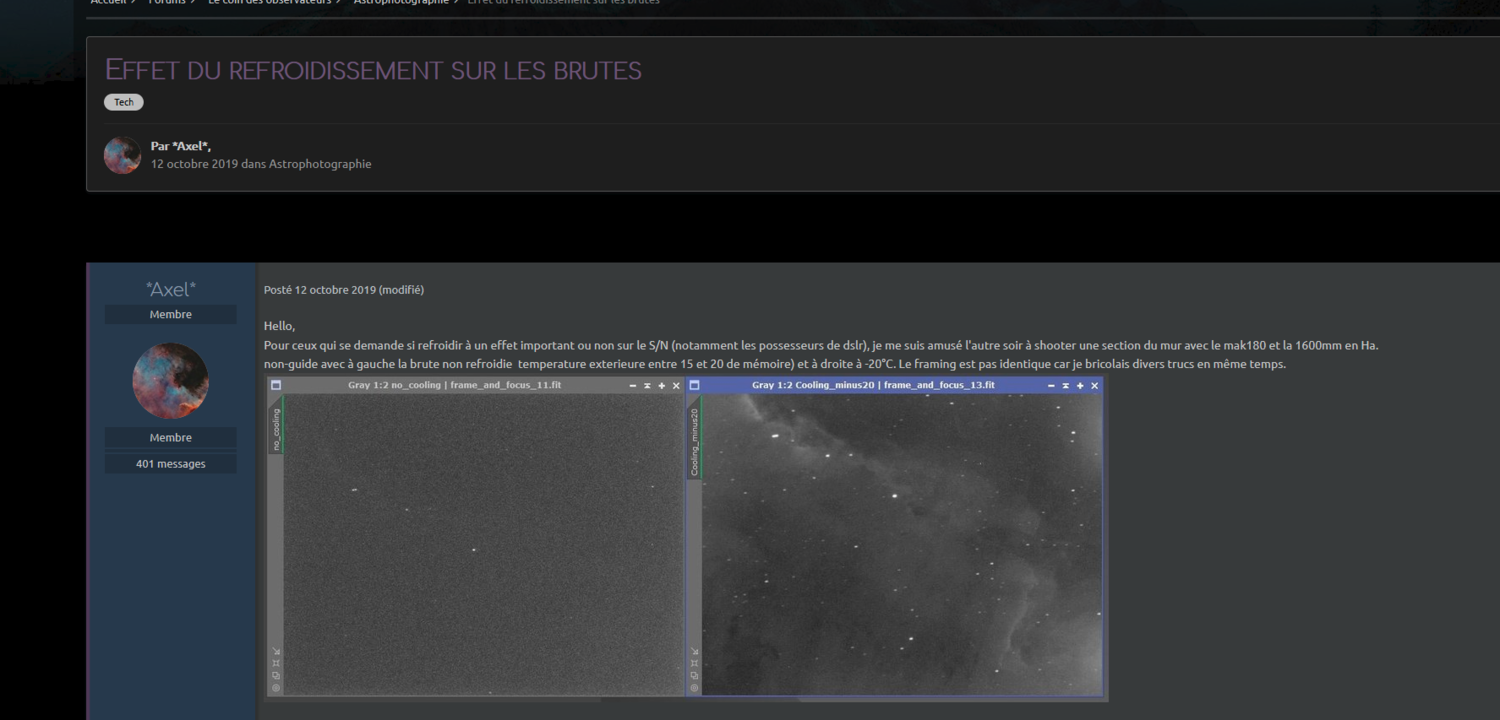Click the 'Hello,' greeting line
1500x720 pixels.
(x=280, y=326)
